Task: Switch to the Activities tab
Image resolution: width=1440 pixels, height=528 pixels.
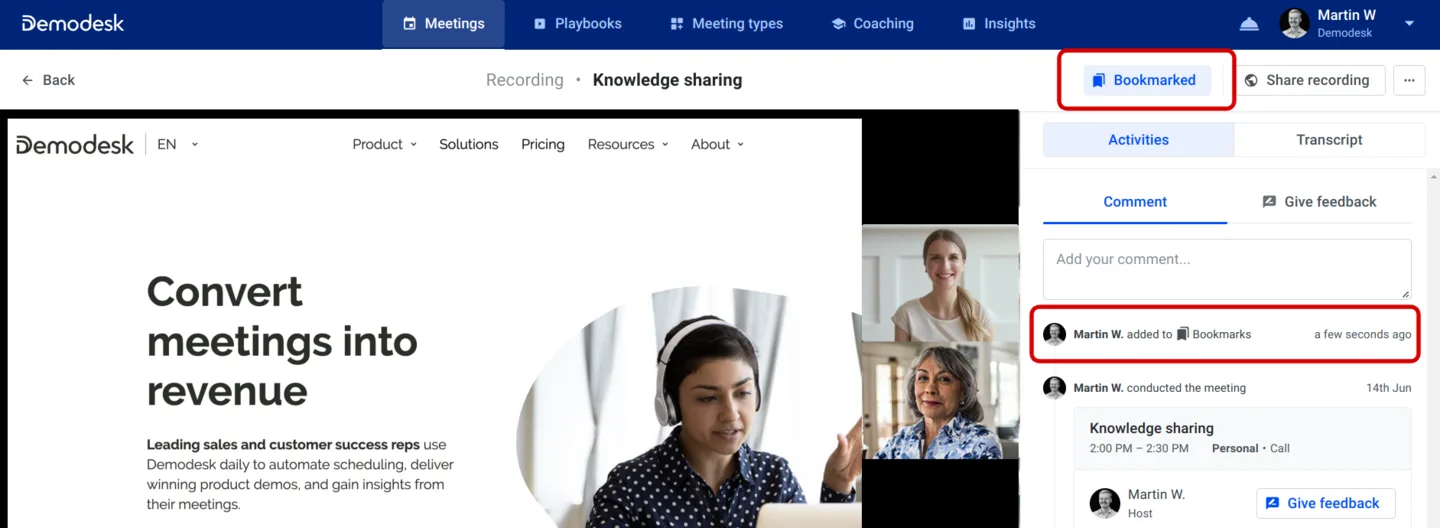Action: pyautogui.click(x=1138, y=140)
